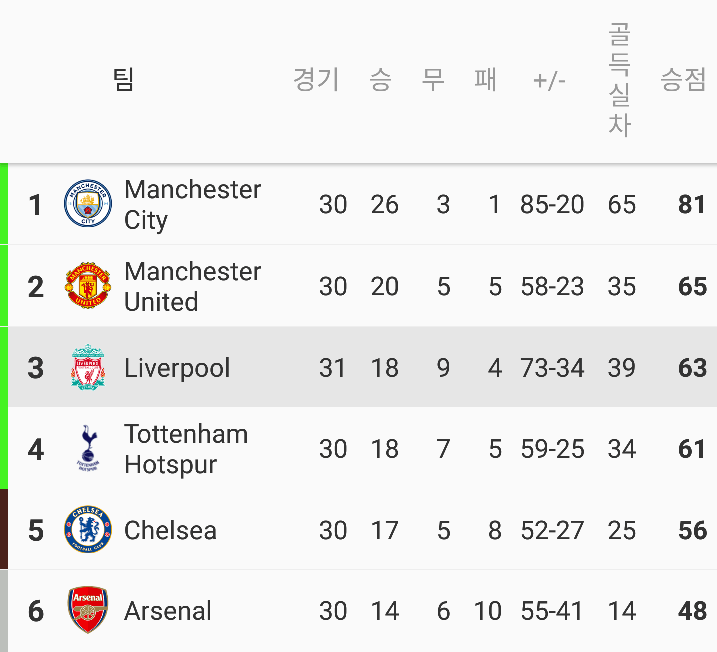Click Liverpool's 73-34 goals score
The image size is (717, 652).
552,368
